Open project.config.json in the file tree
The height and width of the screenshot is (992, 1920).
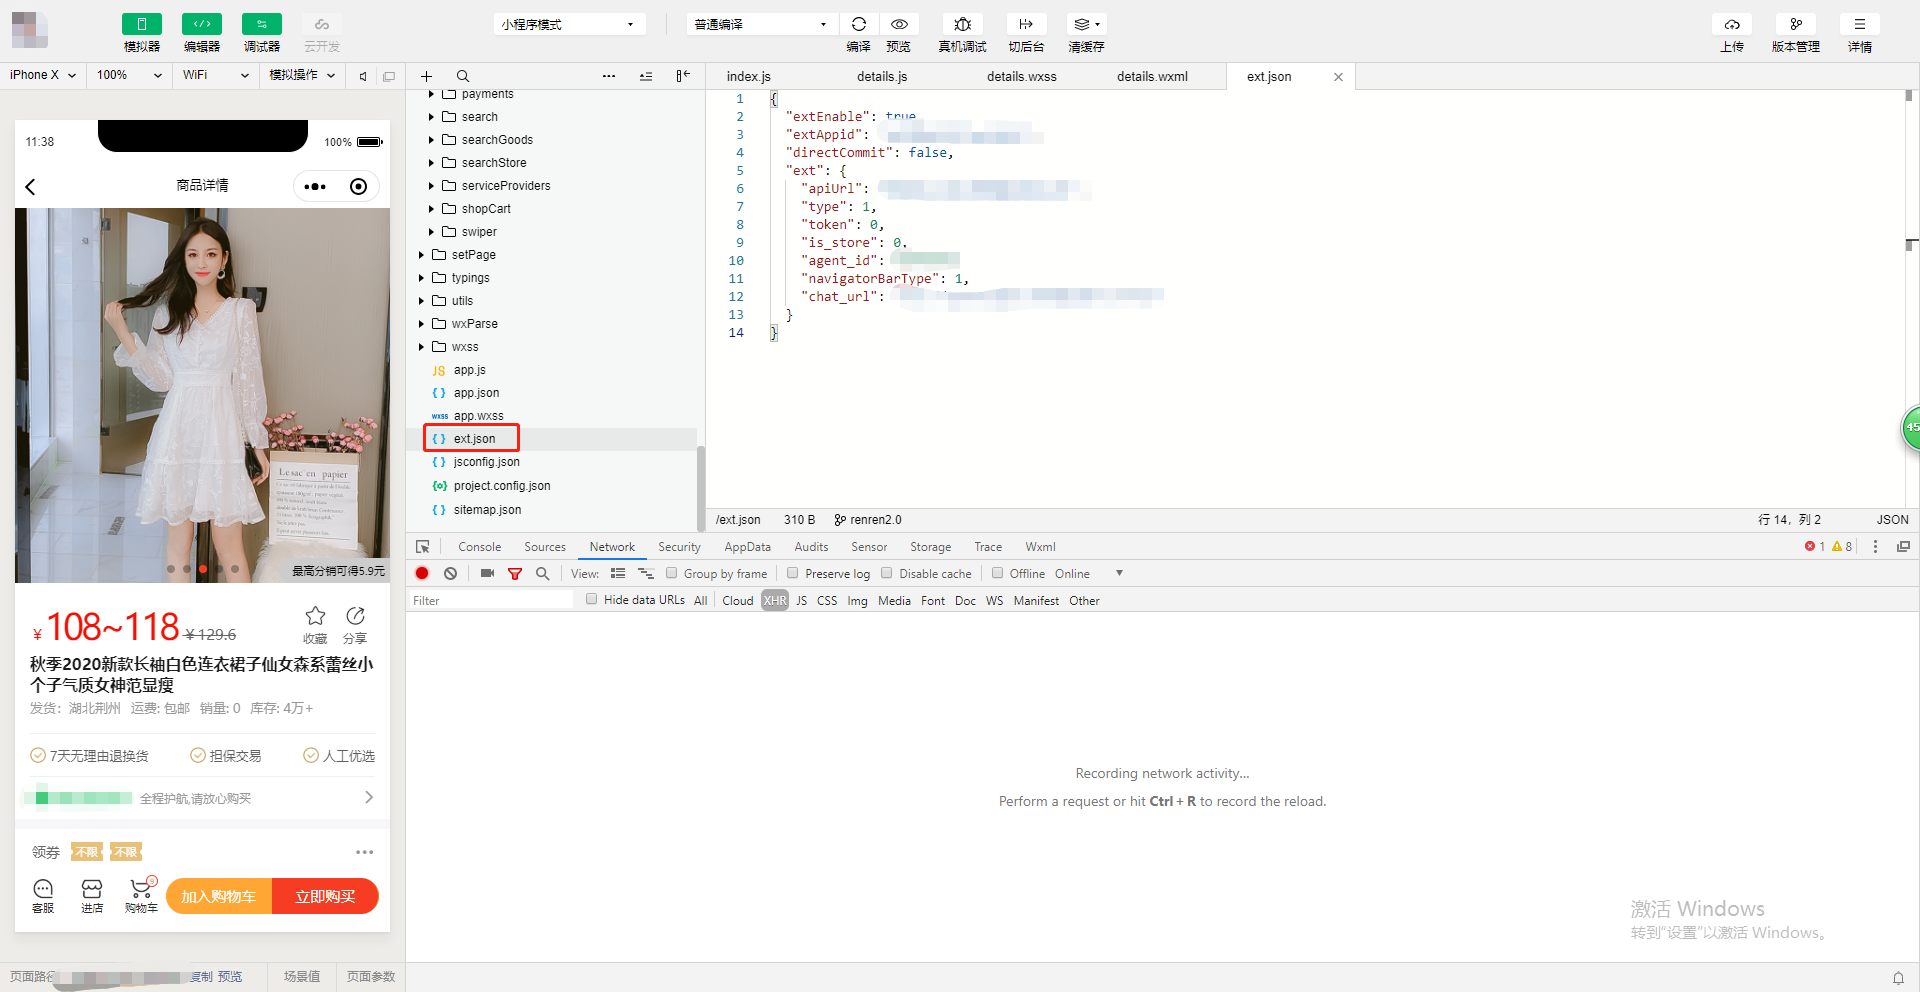tap(502, 486)
